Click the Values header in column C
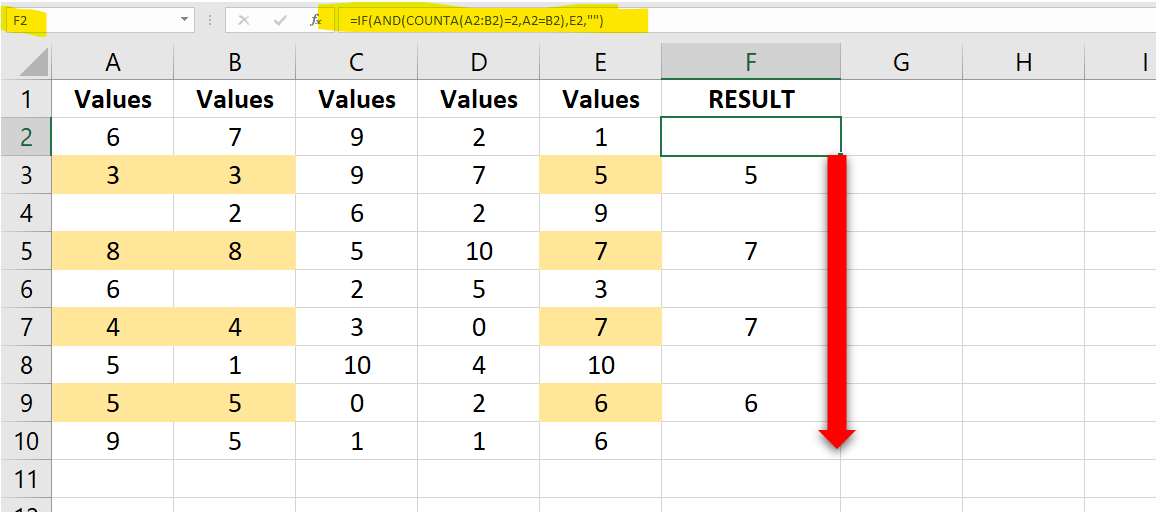Image resolution: width=1156 pixels, height=512 pixels. pos(357,99)
